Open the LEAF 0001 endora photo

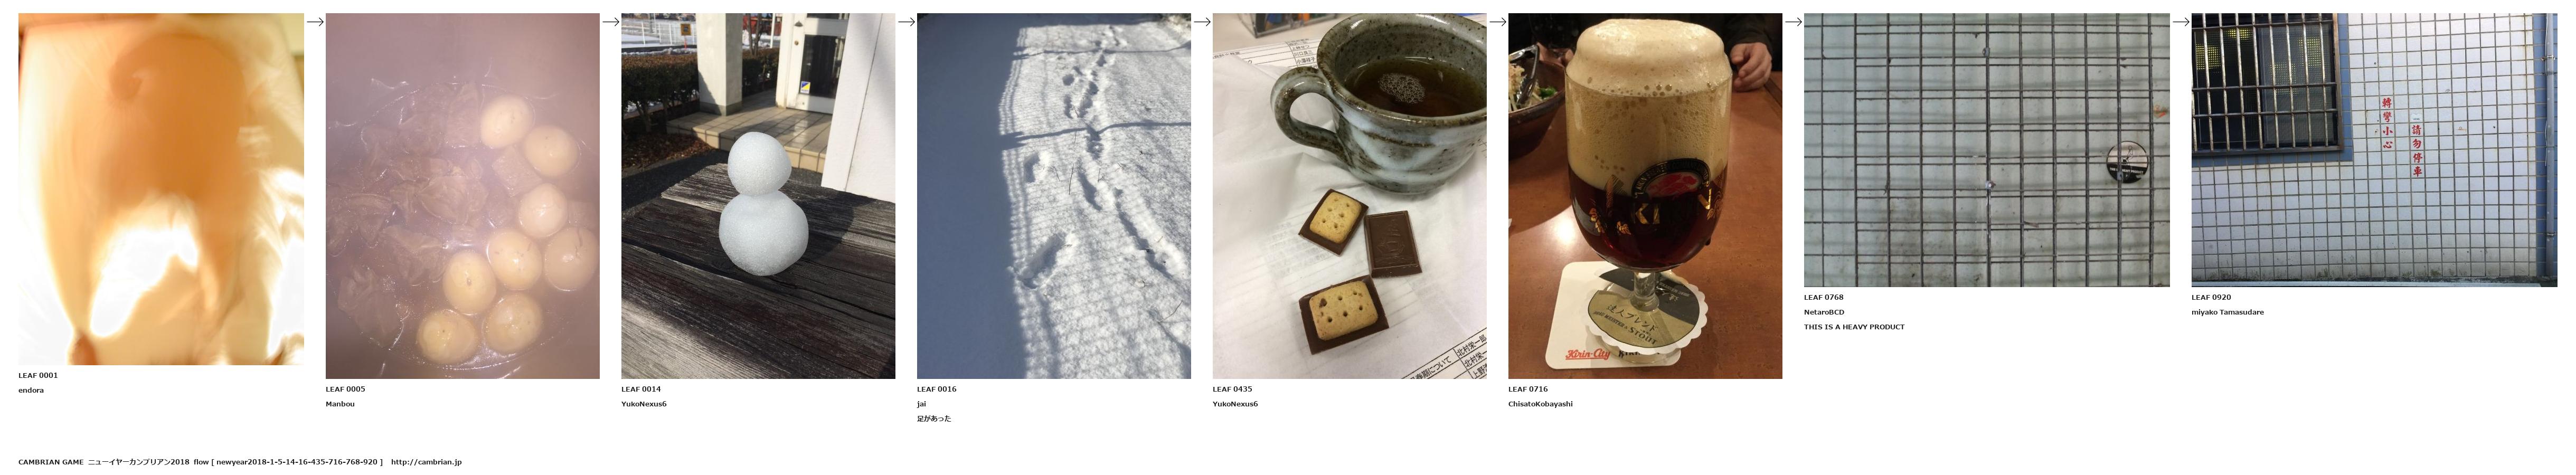[161, 189]
